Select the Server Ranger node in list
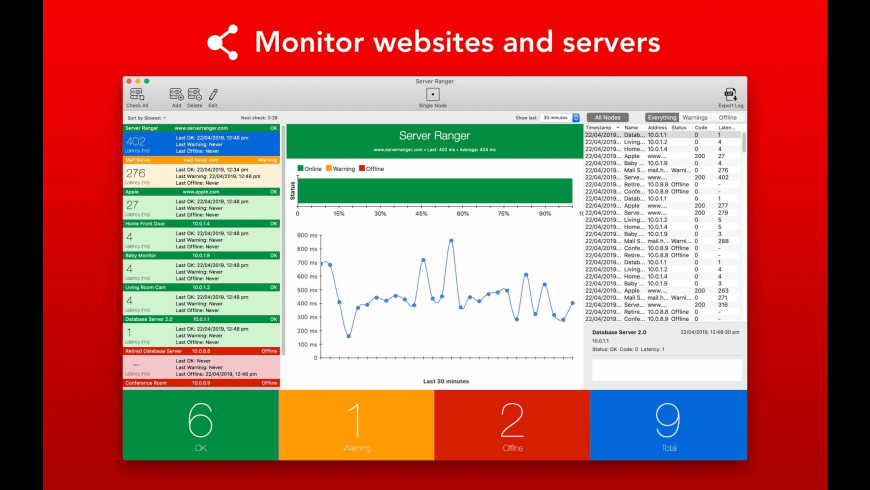870x490 pixels. pos(201,140)
